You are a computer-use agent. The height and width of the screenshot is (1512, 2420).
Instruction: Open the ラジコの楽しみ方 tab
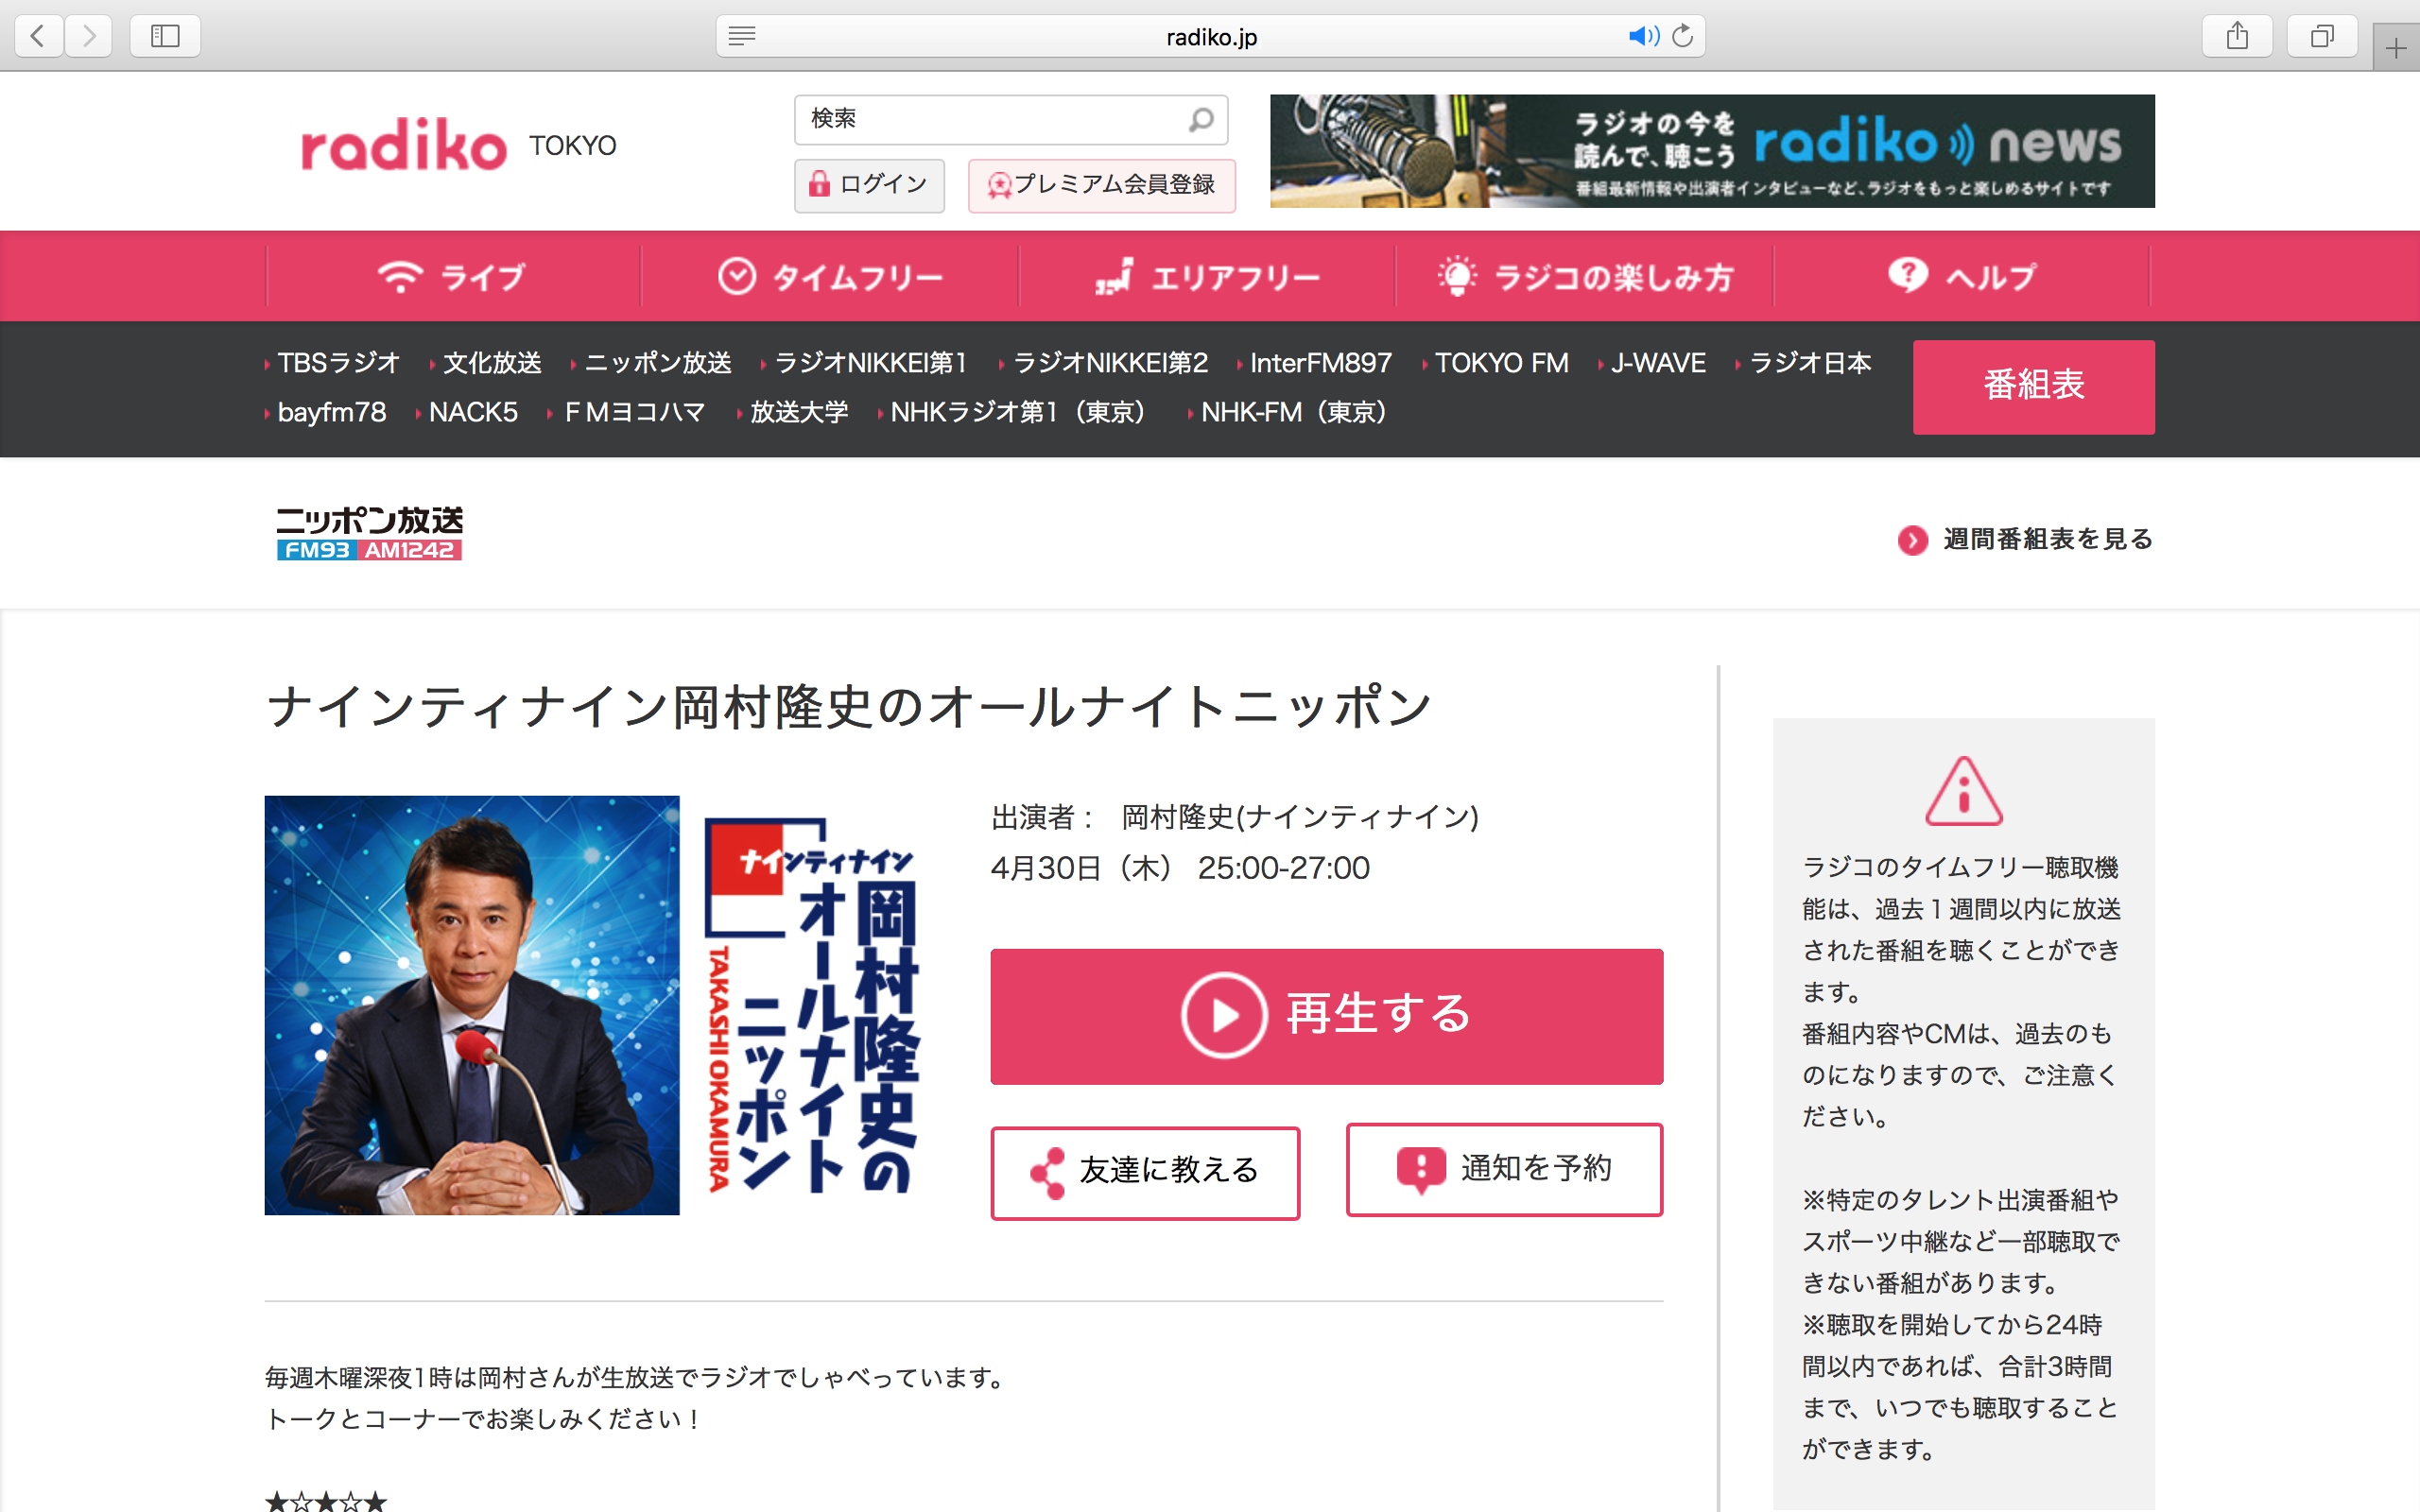1584,276
